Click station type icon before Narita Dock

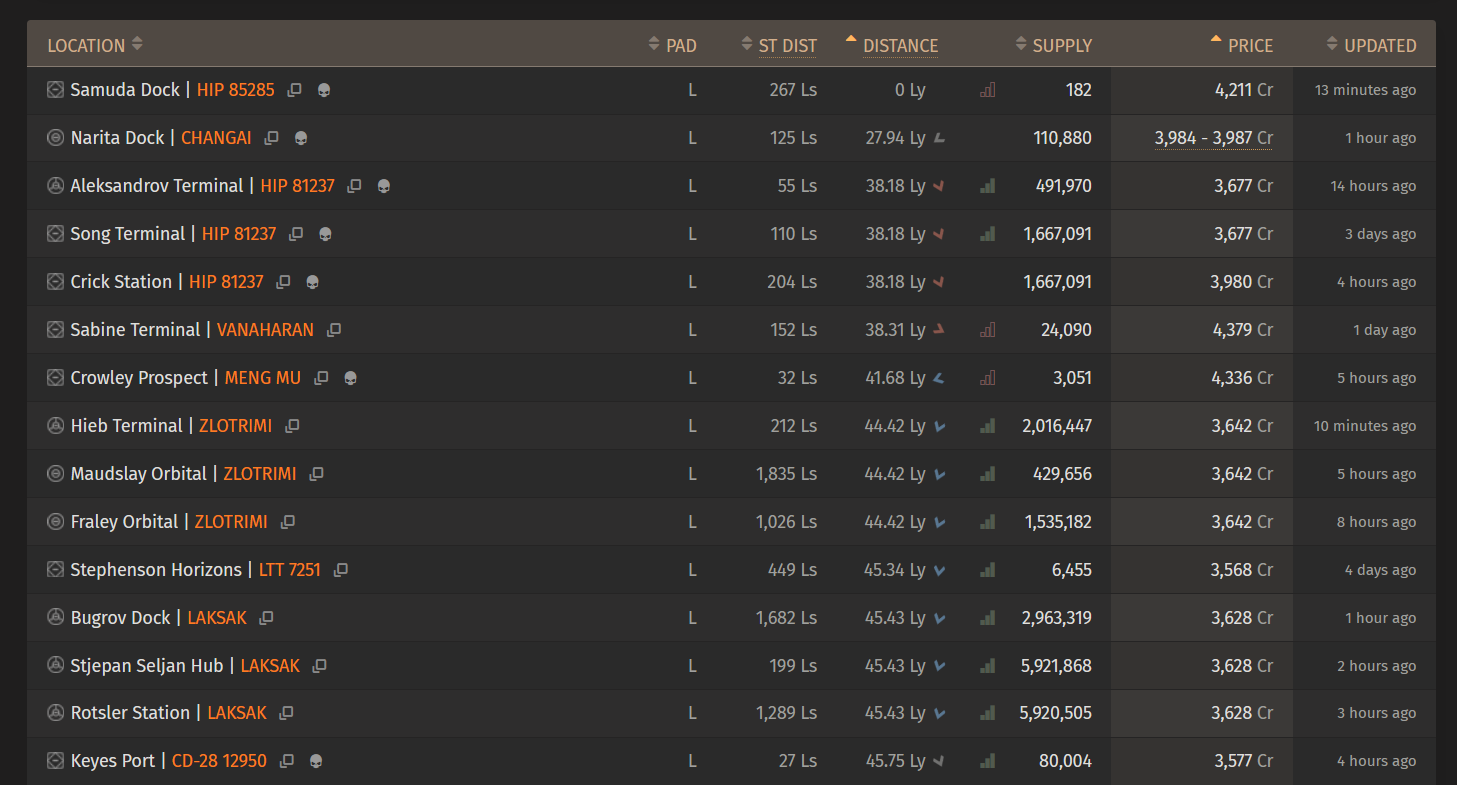(56, 138)
